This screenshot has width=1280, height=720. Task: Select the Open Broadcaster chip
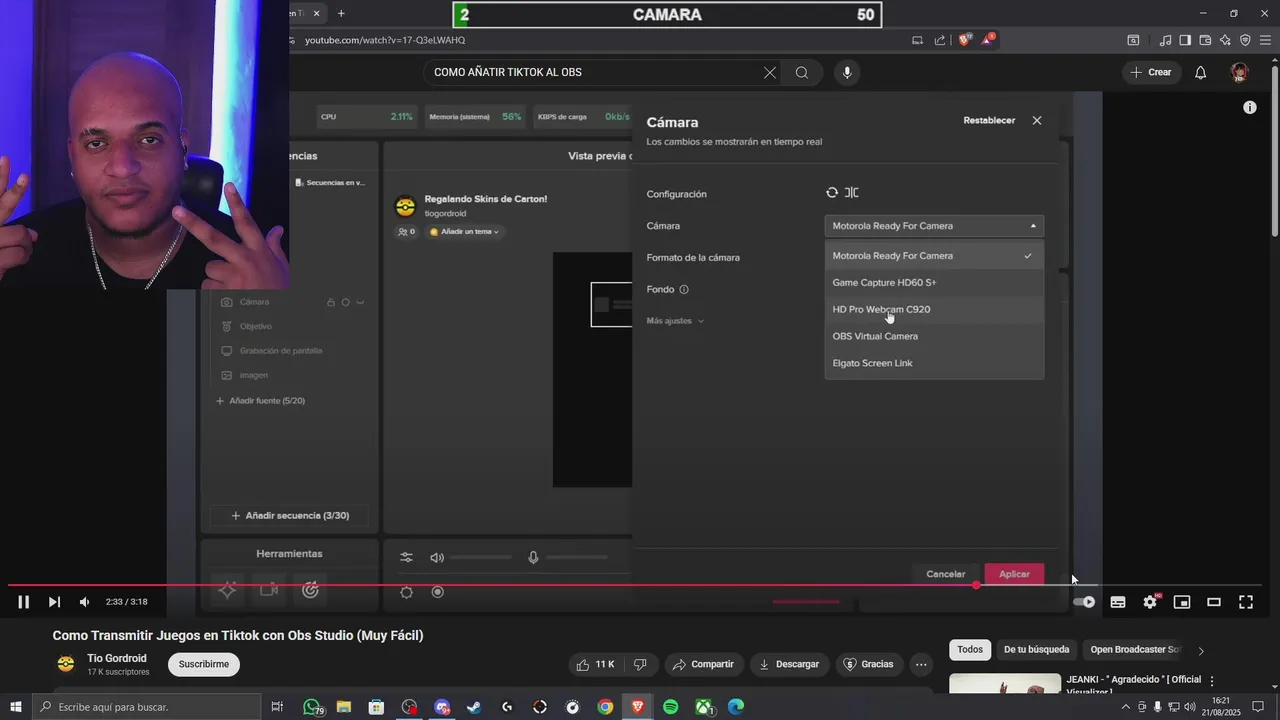pos(1134,650)
